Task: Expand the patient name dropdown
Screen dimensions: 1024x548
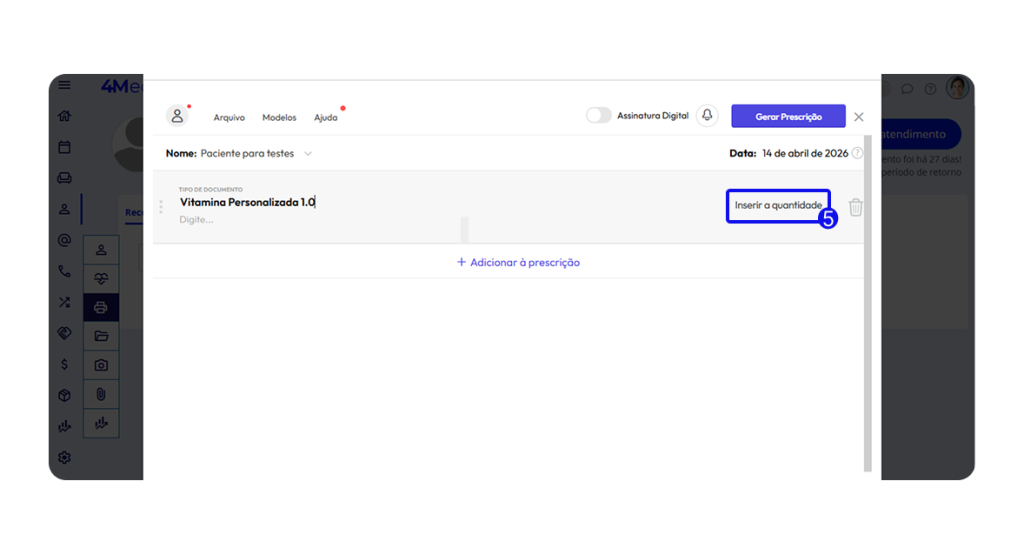Action: coord(308,154)
